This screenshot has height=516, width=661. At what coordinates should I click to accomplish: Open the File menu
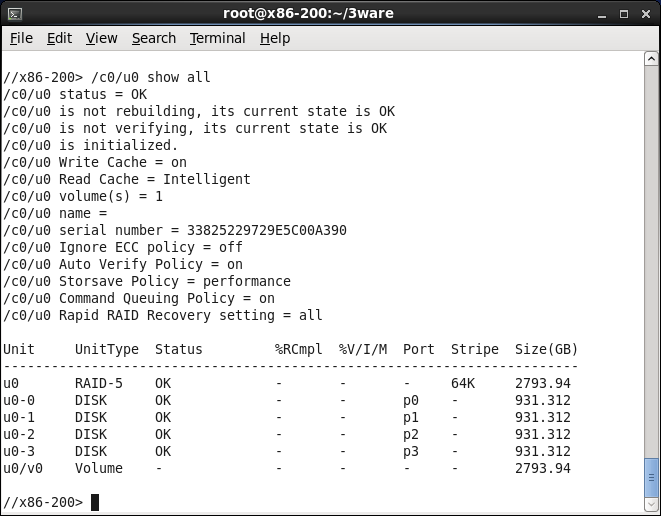pyautogui.click(x=21, y=38)
